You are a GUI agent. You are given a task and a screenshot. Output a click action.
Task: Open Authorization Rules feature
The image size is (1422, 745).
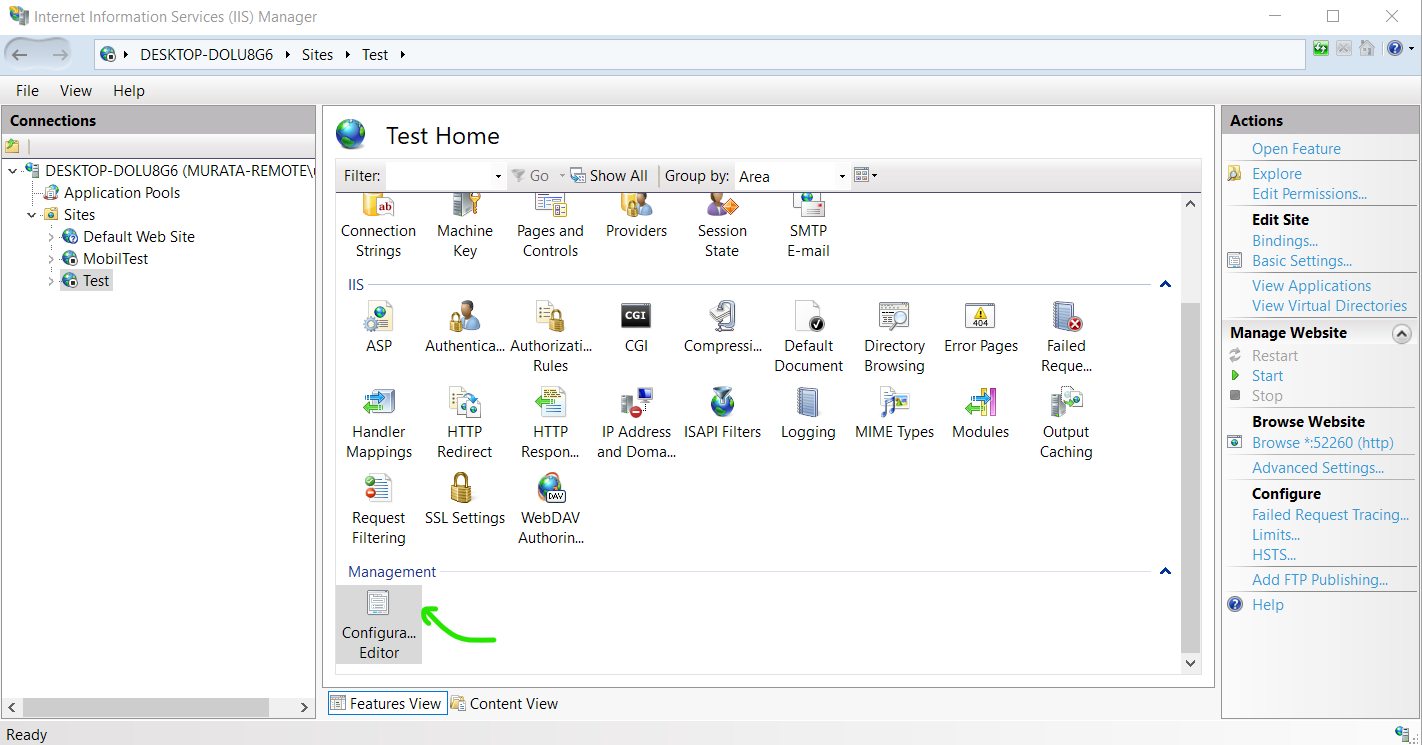coord(550,337)
